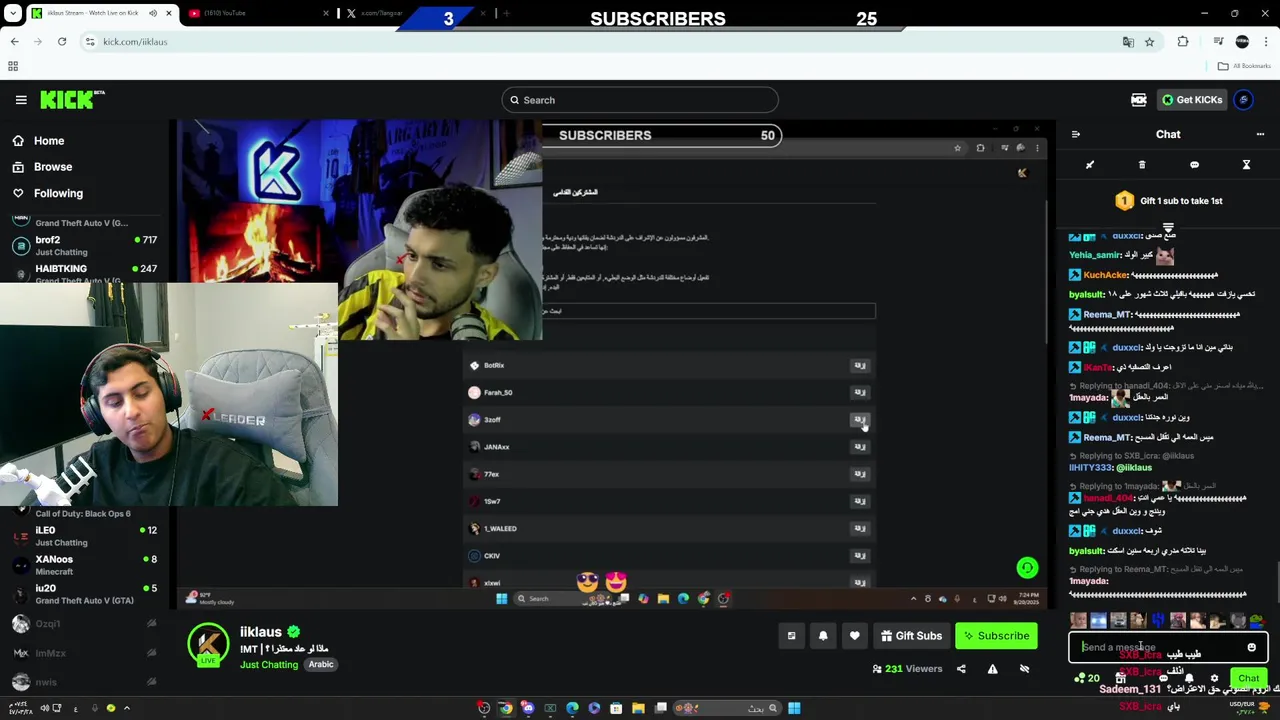Open chat settings gear icon
Viewport: 1280px width, 720px height.
coord(1214,678)
